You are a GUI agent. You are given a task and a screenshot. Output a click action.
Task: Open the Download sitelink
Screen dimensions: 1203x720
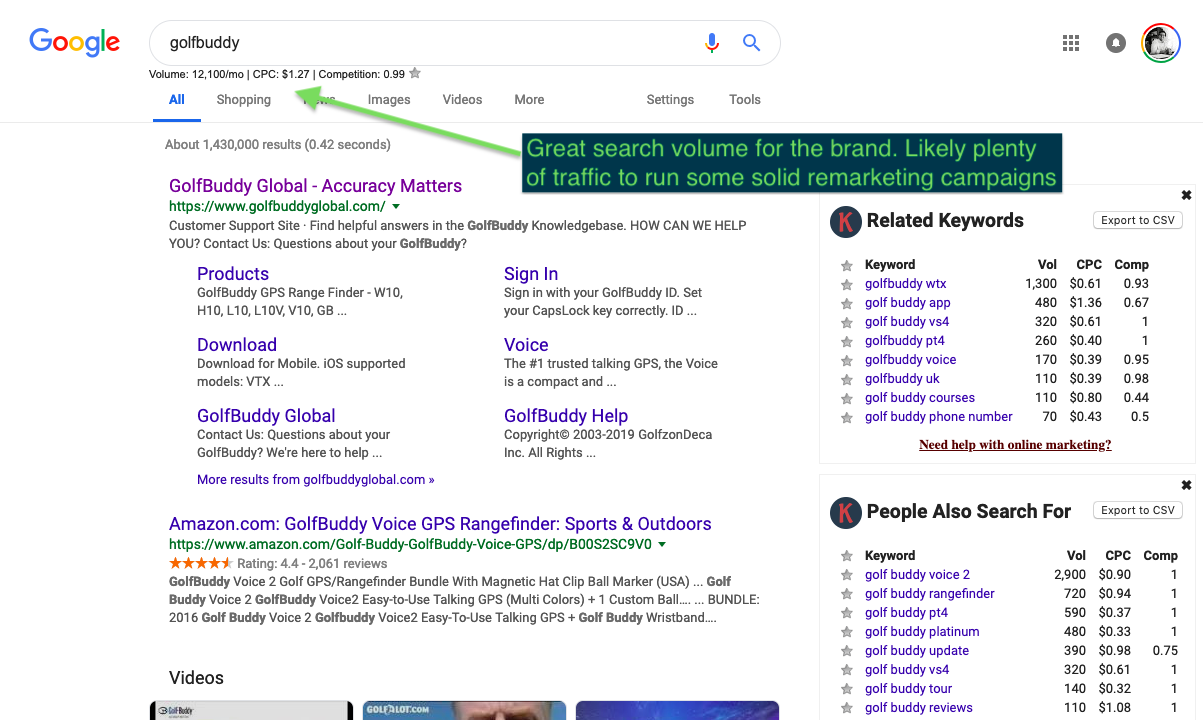[x=237, y=345]
